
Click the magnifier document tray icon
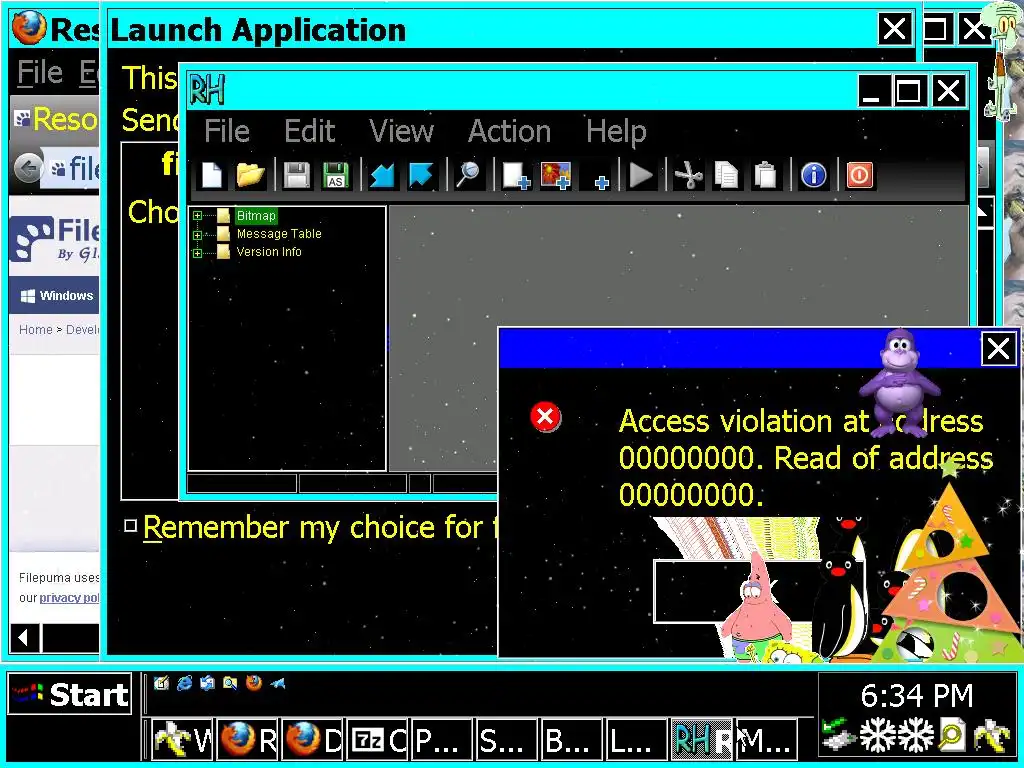[x=952, y=735]
